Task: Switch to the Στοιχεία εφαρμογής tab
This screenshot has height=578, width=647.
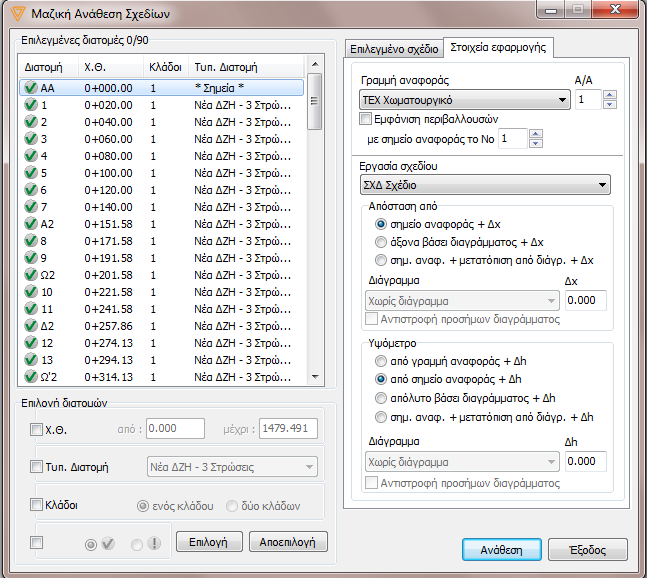Action: 498,47
